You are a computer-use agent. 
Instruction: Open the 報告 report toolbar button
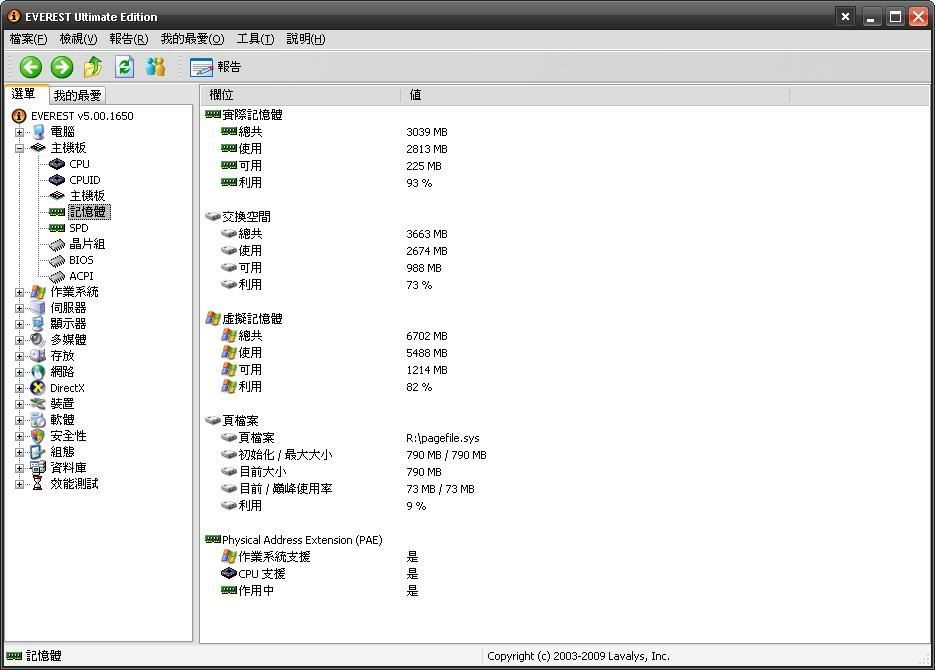pyautogui.click(x=215, y=67)
